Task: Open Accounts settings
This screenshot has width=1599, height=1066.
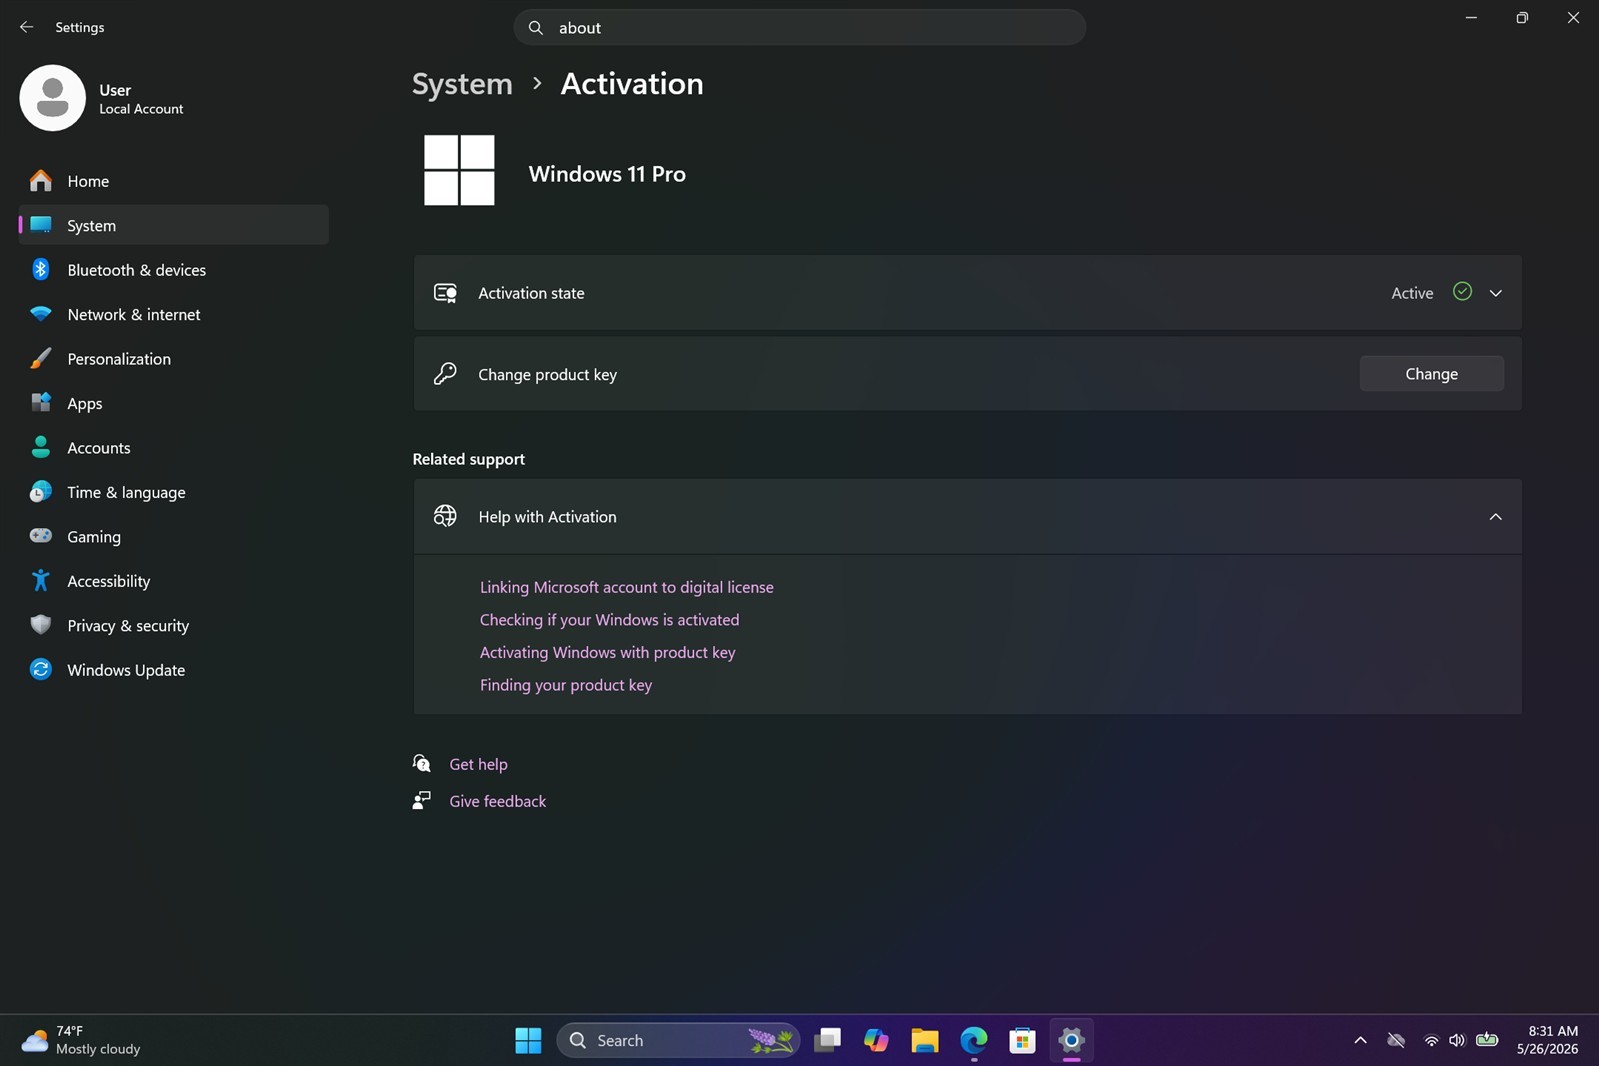Action: pyautogui.click(x=174, y=448)
